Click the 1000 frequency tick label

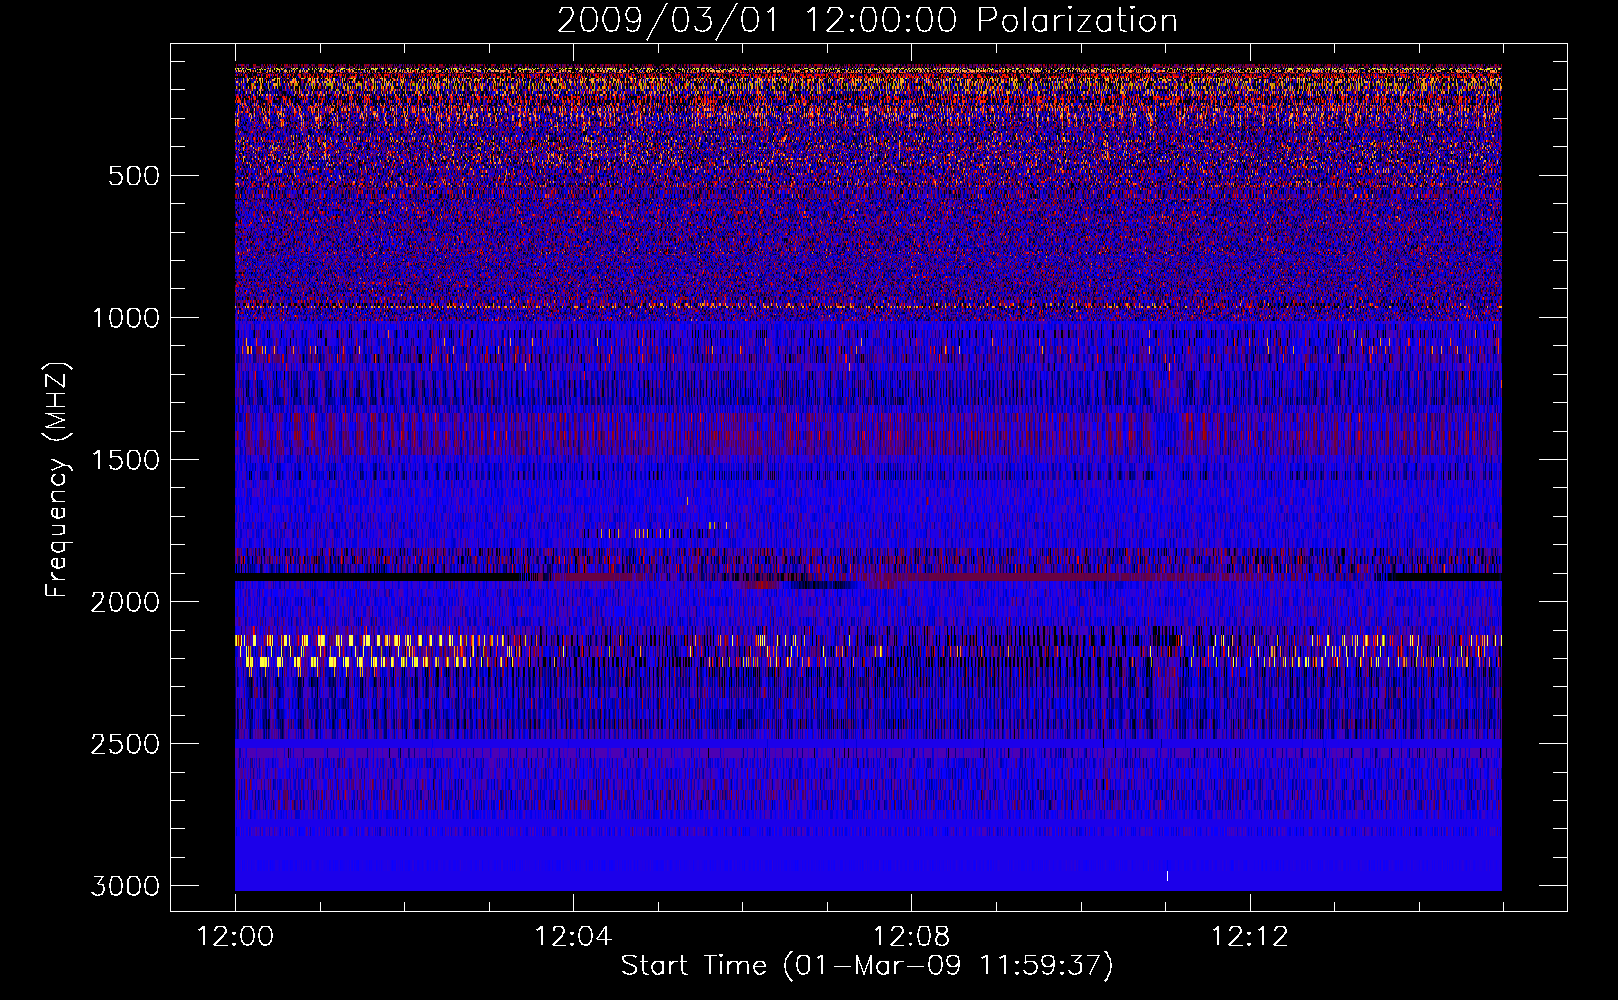125,318
